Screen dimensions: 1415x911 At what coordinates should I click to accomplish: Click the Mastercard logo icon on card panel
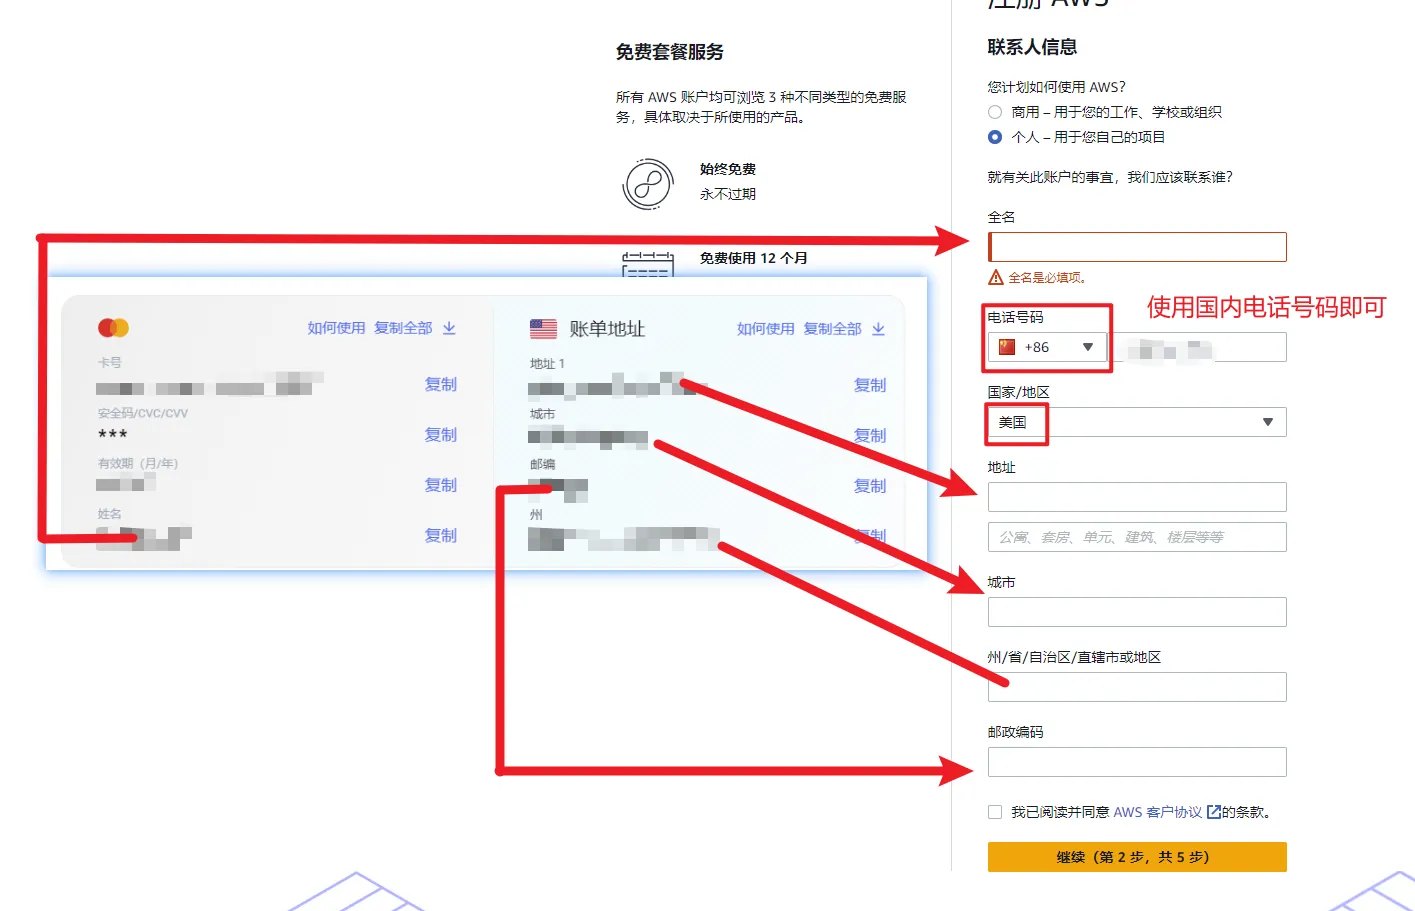[113, 328]
